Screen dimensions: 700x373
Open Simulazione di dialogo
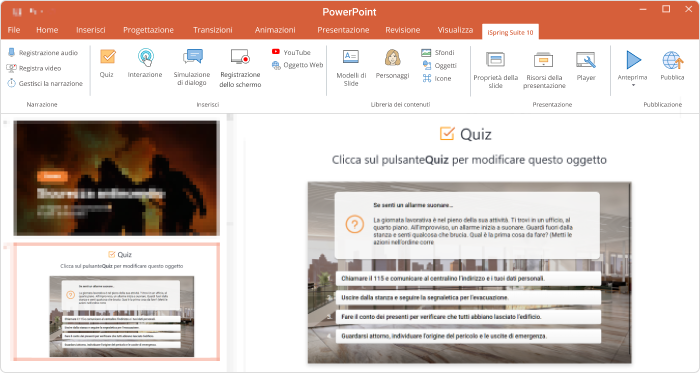coord(192,67)
